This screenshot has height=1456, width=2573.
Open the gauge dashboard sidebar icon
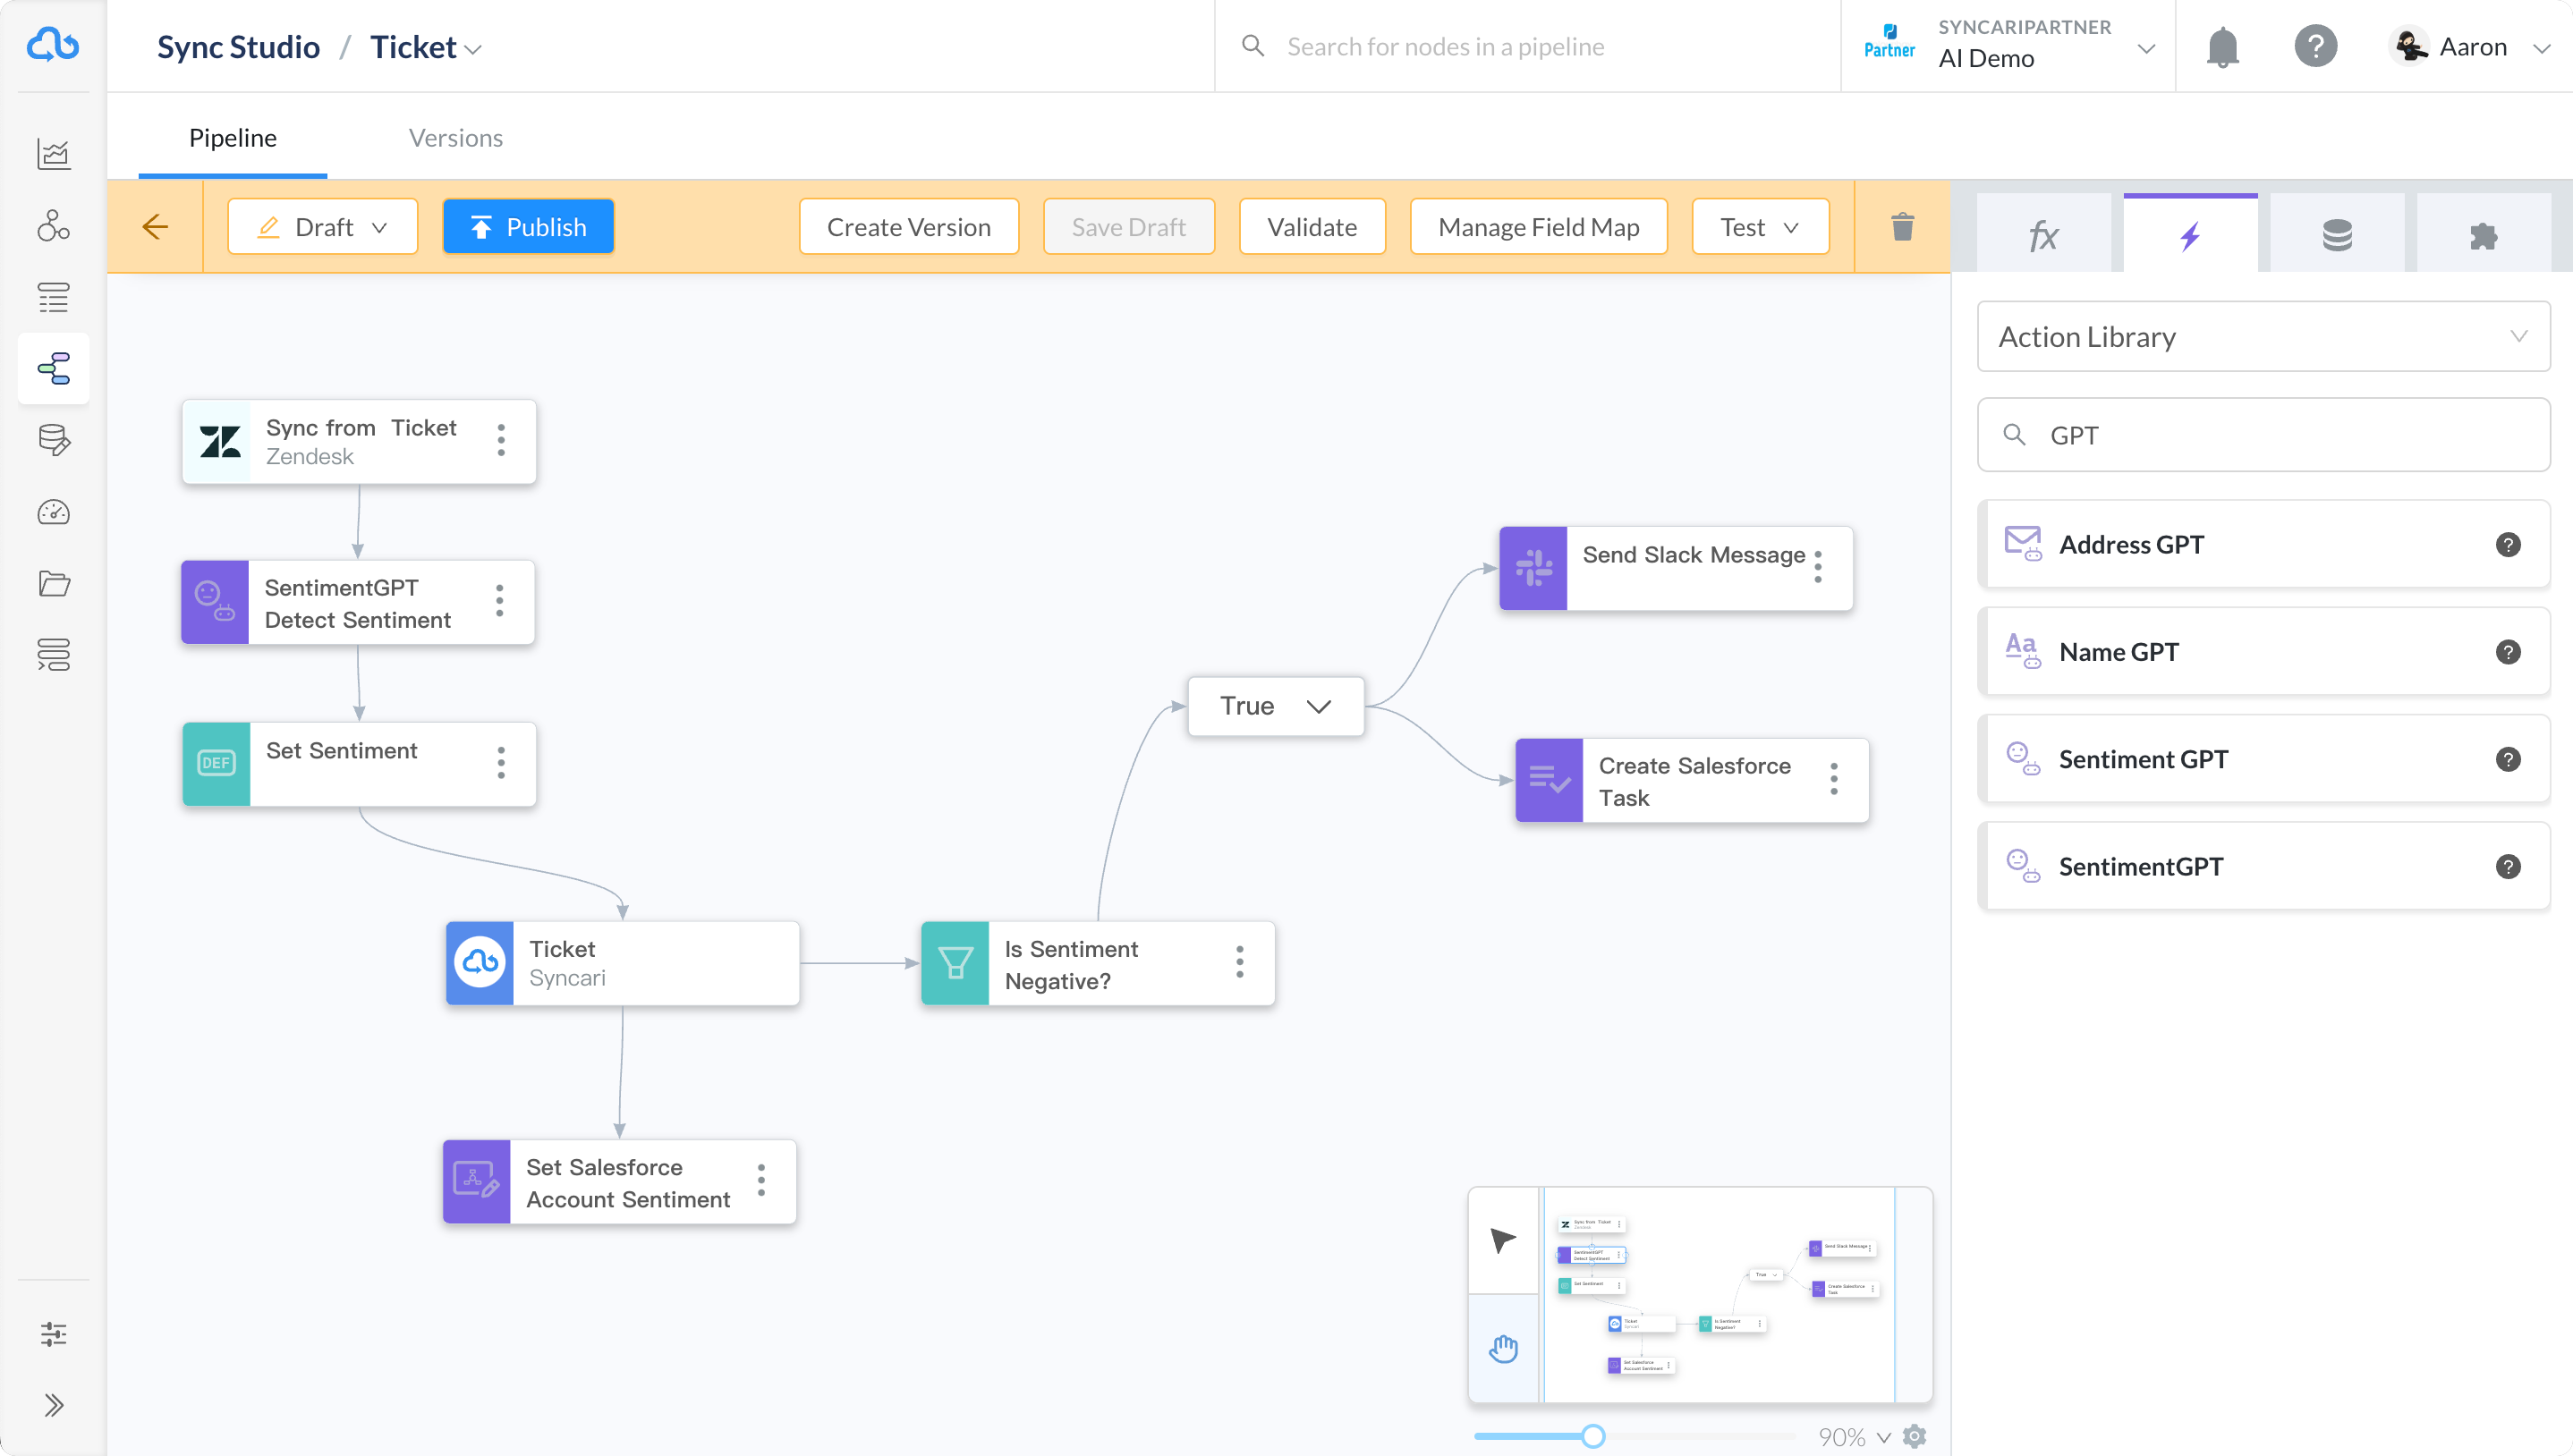(54, 512)
